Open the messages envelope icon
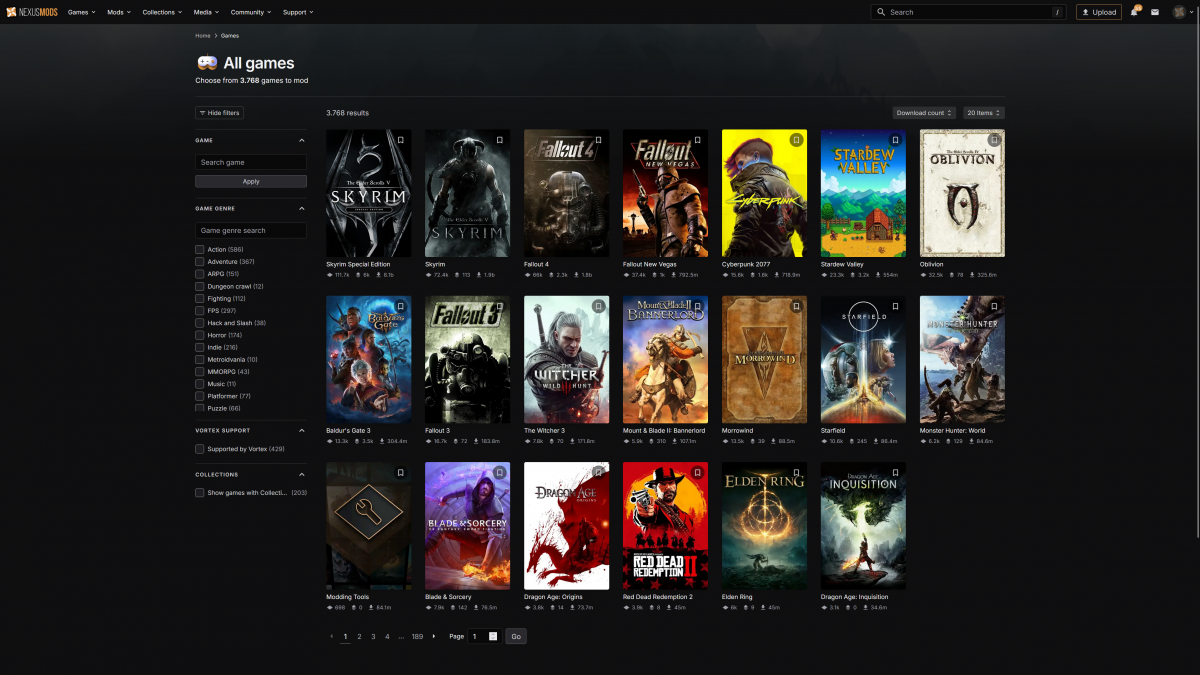The width and height of the screenshot is (1200, 675). pos(1154,12)
